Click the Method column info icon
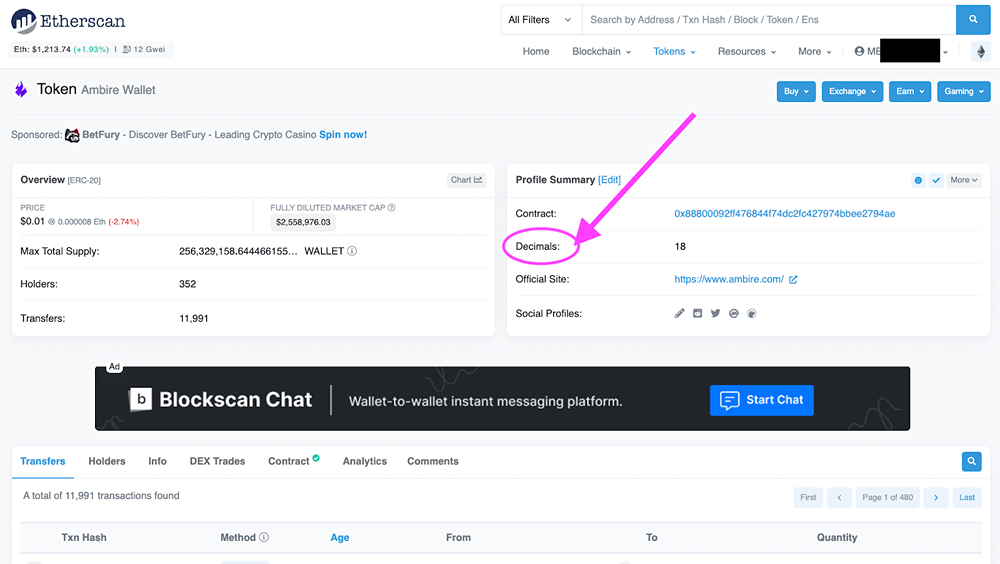 [x=263, y=537]
